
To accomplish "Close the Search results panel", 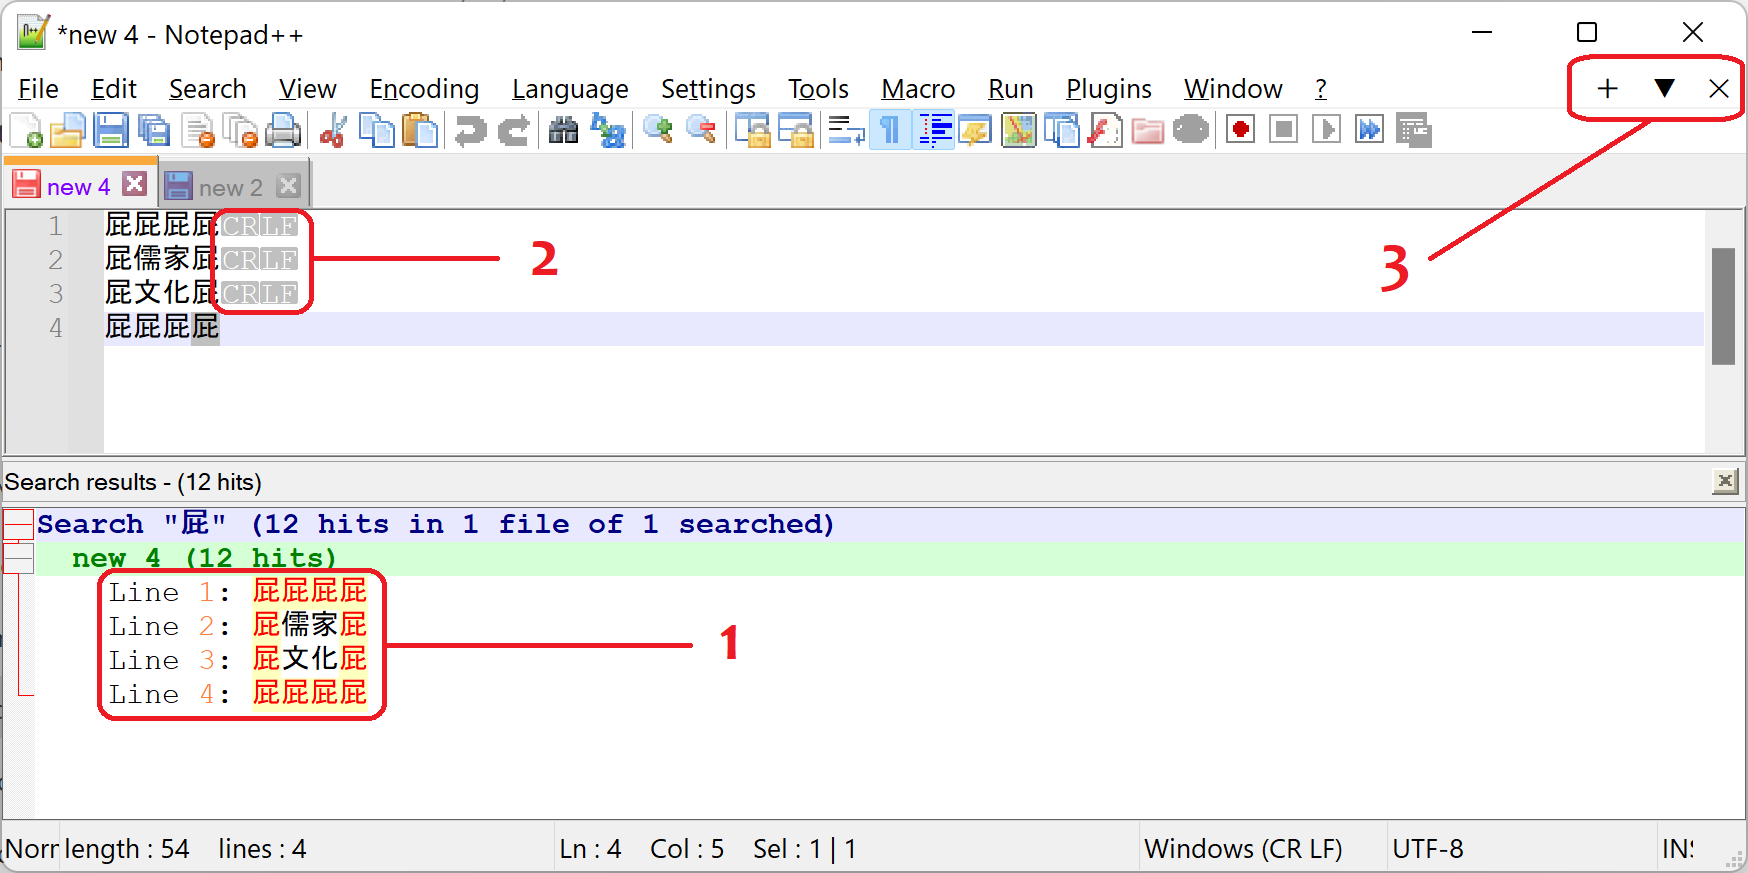I will (x=1725, y=482).
